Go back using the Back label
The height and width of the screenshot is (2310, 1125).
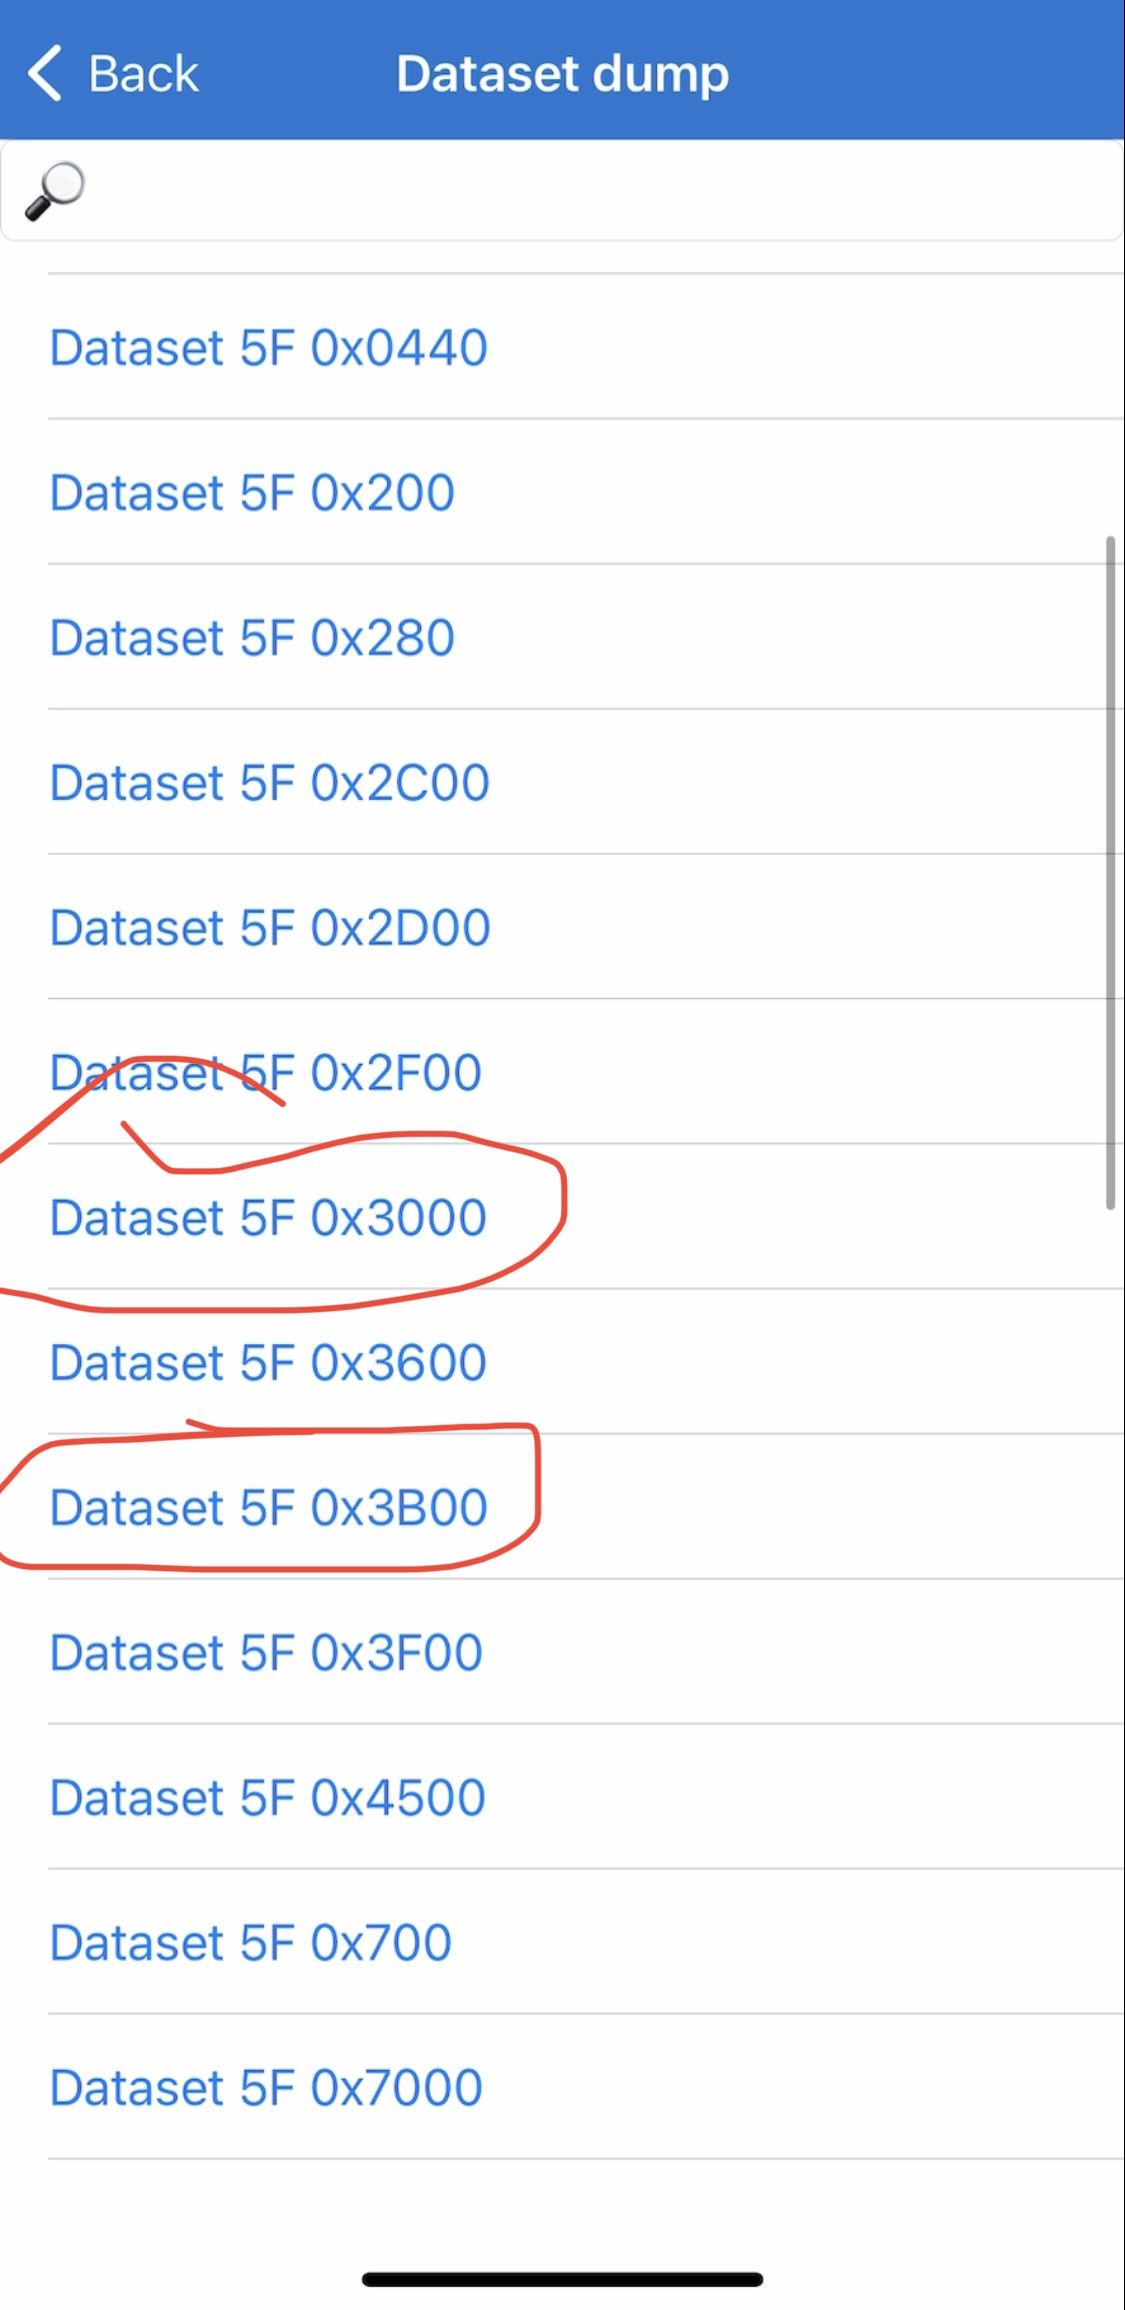coord(143,74)
